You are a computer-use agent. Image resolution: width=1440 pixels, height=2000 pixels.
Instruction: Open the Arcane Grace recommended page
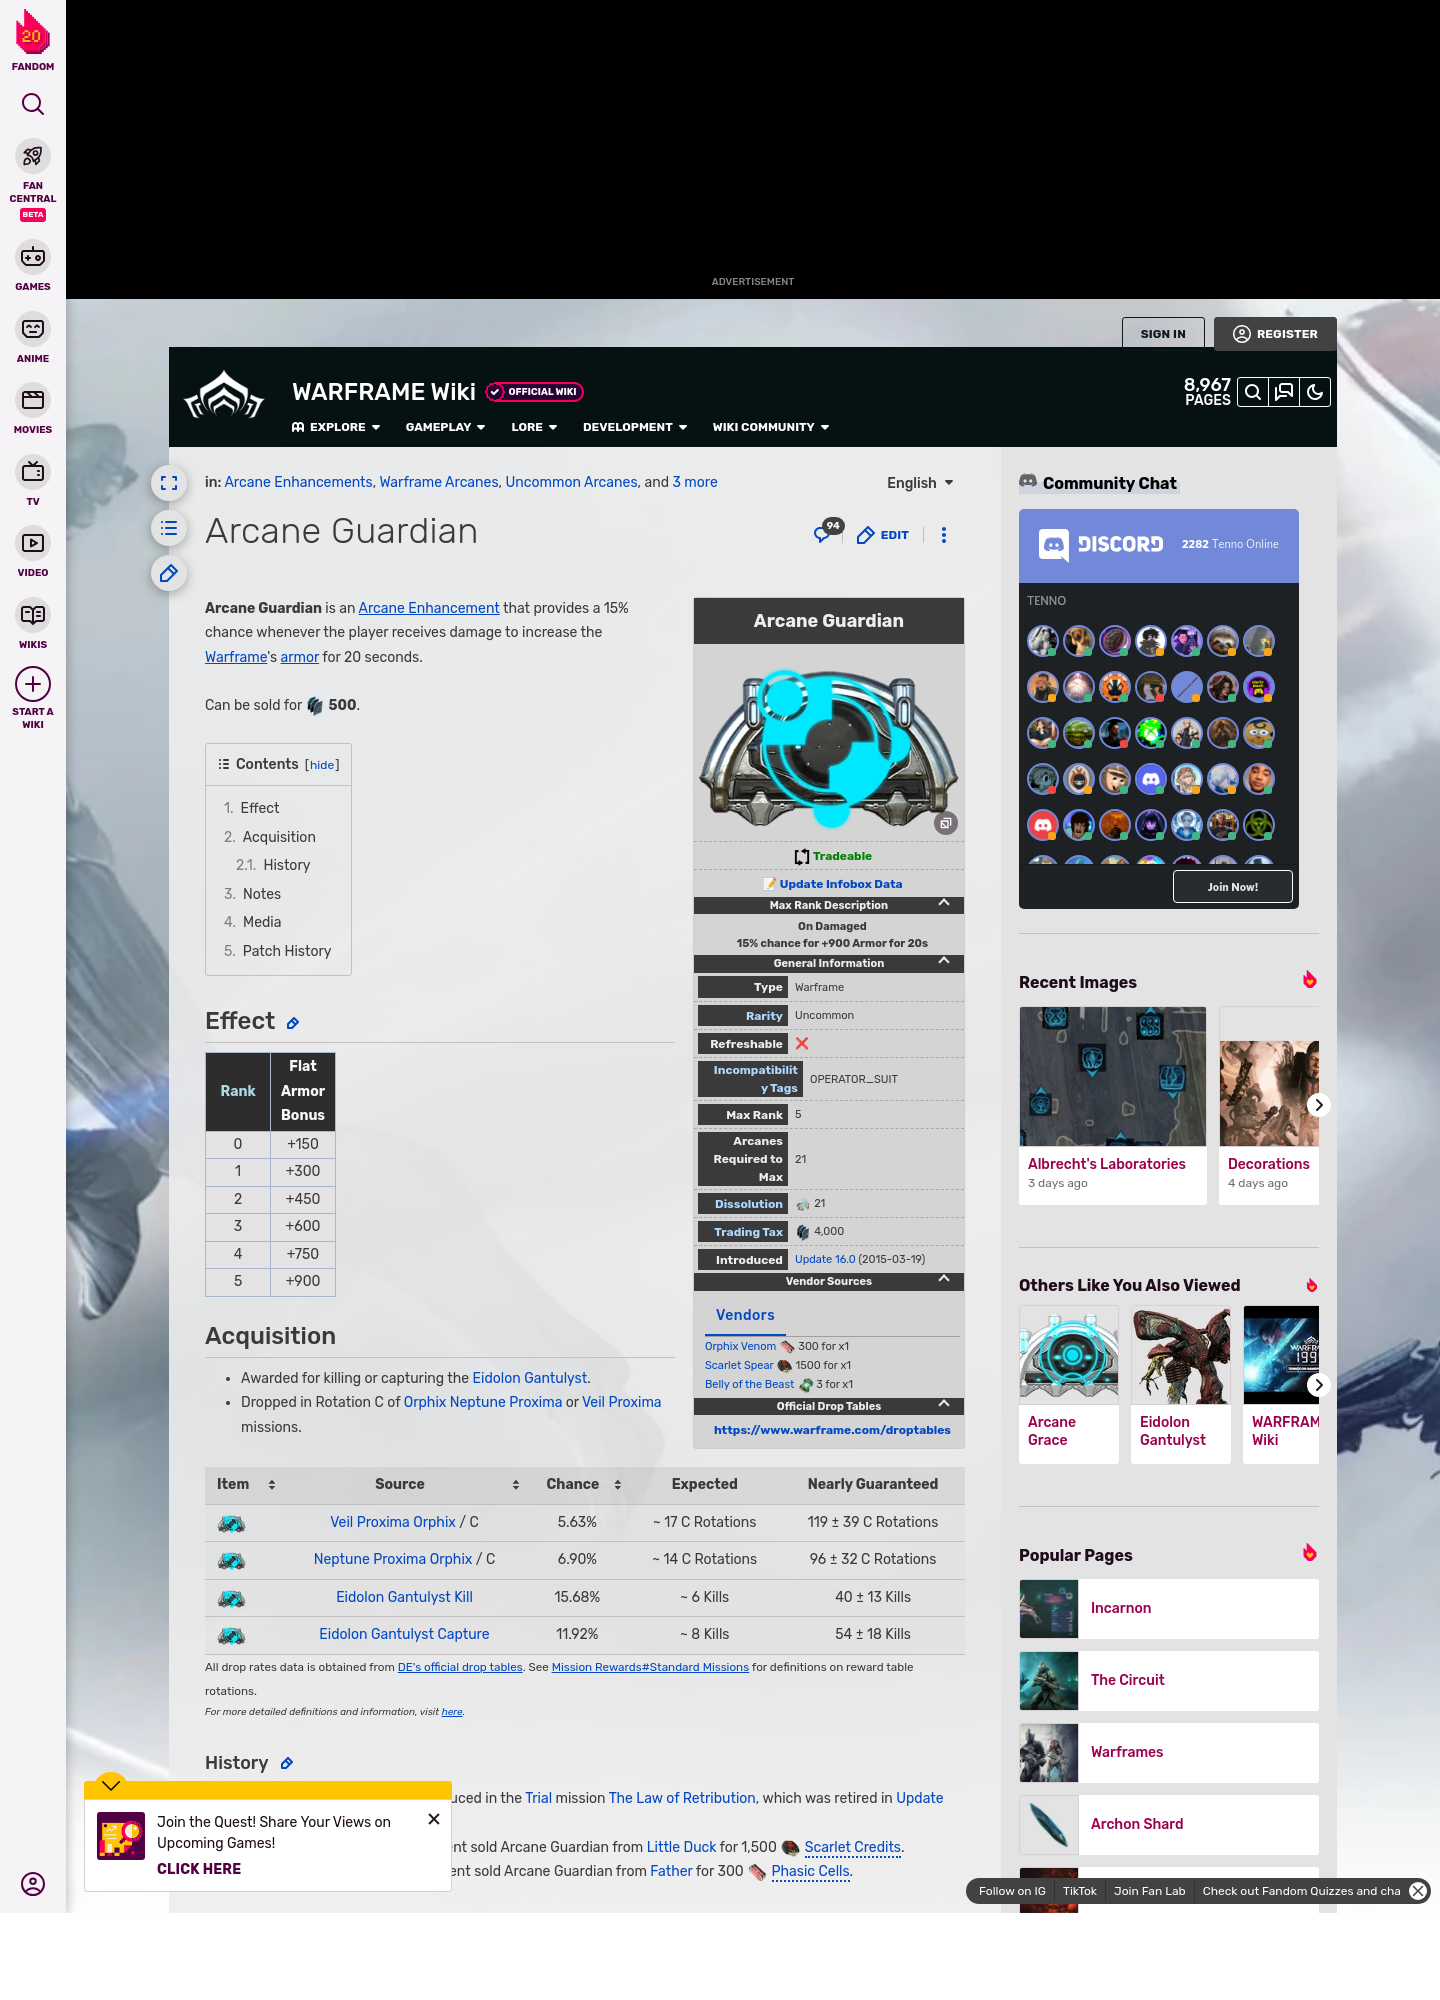click(x=1069, y=1384)
